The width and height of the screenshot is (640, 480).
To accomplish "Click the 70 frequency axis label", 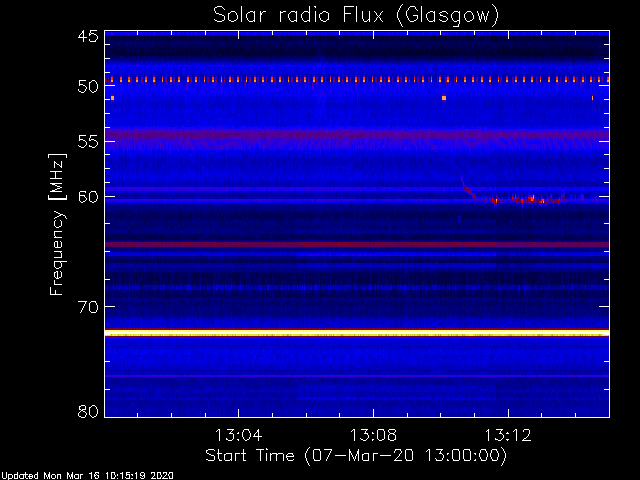I will (x=88, y=307).
